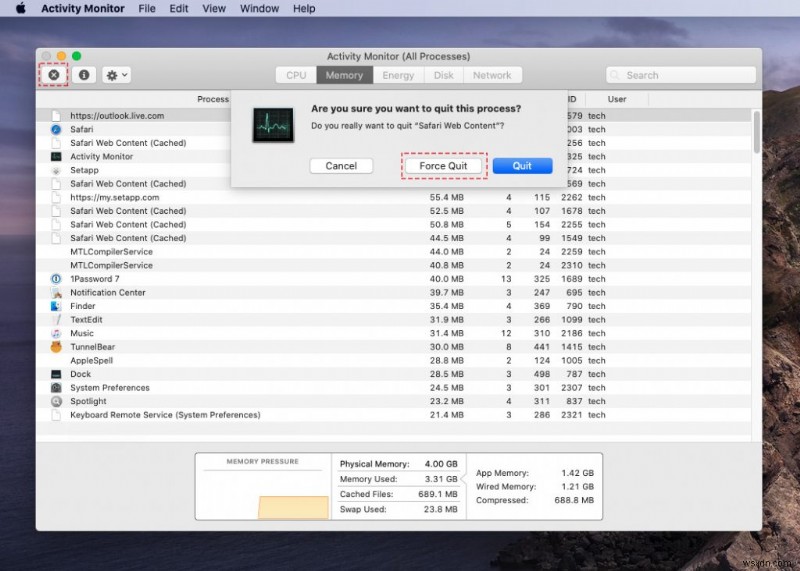Sort by the User column header
The height and width of the screenshot is (571, 800).
tap(617, 99)
